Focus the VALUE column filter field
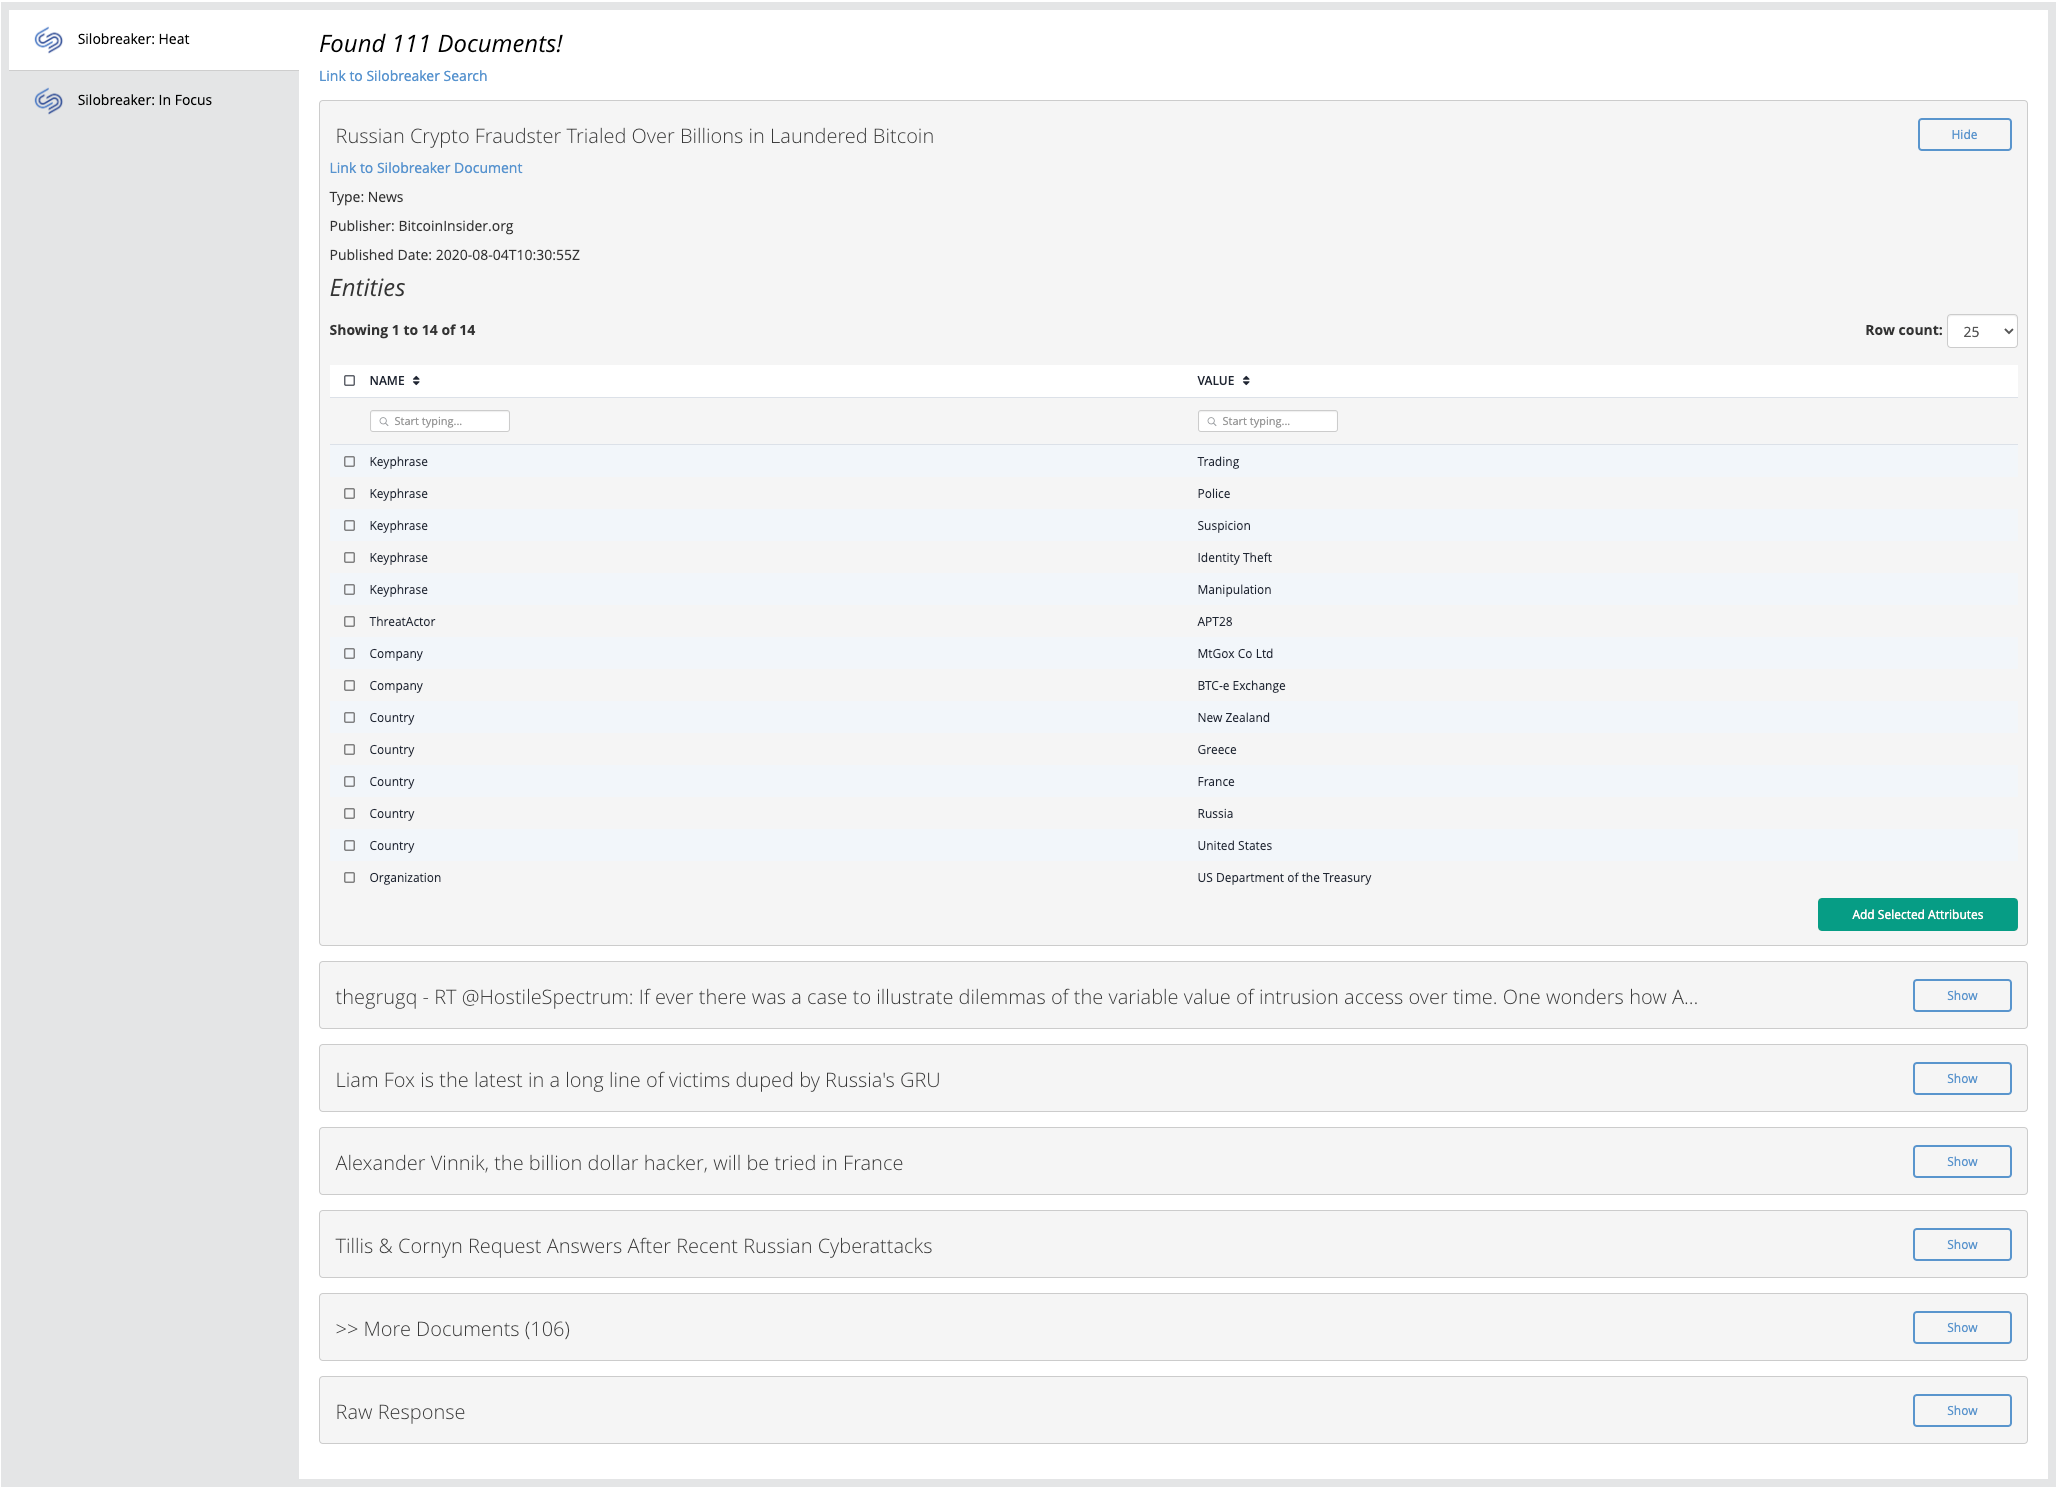Image resolution: width=2057 pixels, height=1490 pixels. tap(1268, 421)
